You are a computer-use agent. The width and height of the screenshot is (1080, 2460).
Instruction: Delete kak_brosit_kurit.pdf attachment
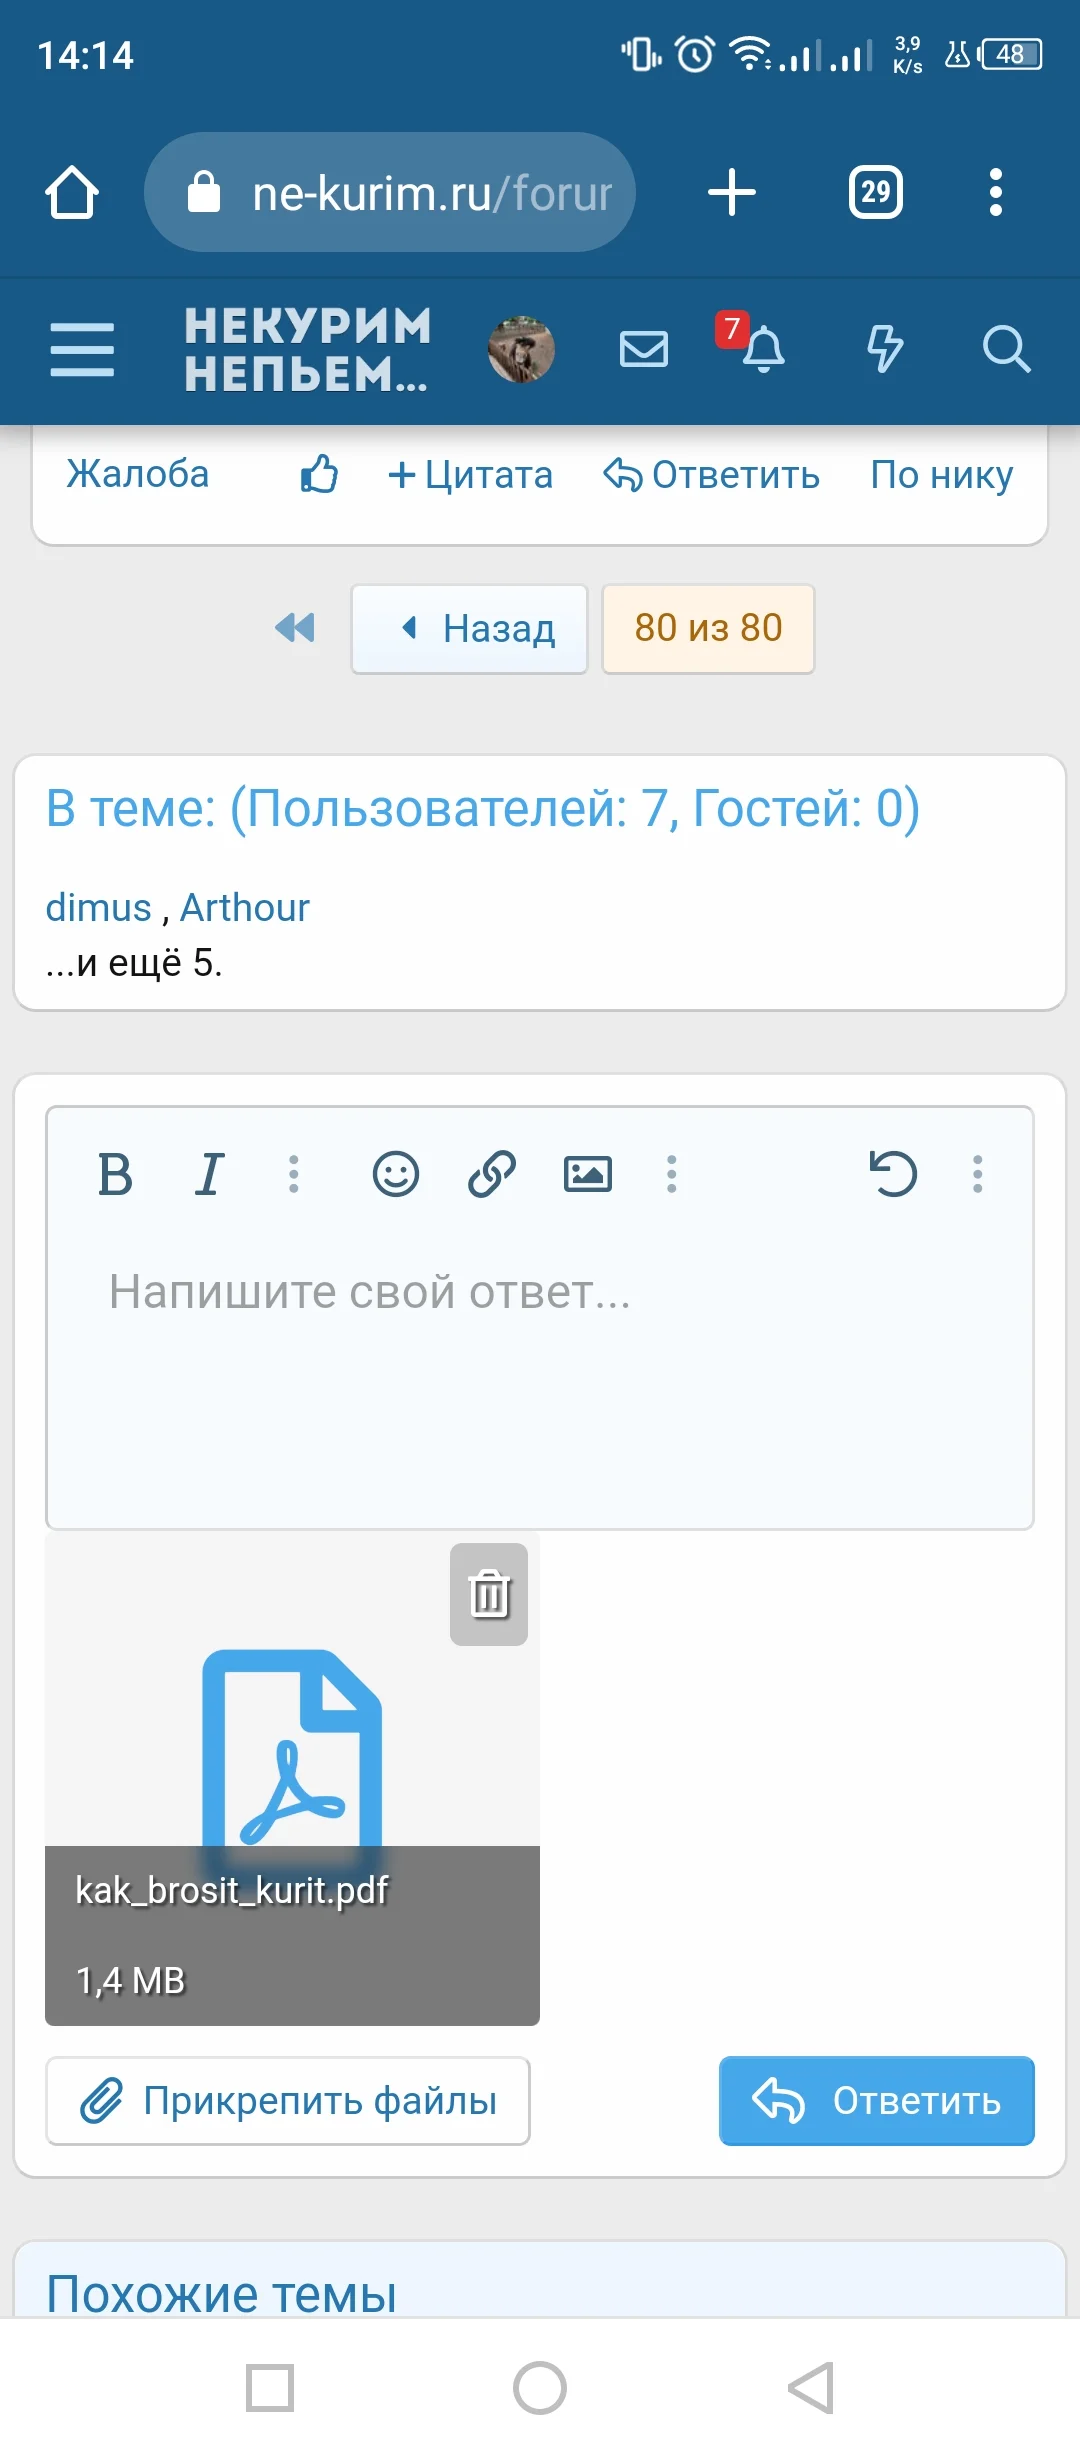[x=488, y=1594]
